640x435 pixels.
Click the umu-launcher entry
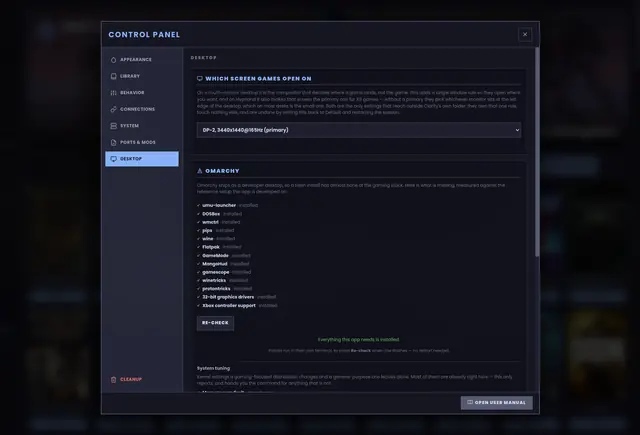point(227,205)
